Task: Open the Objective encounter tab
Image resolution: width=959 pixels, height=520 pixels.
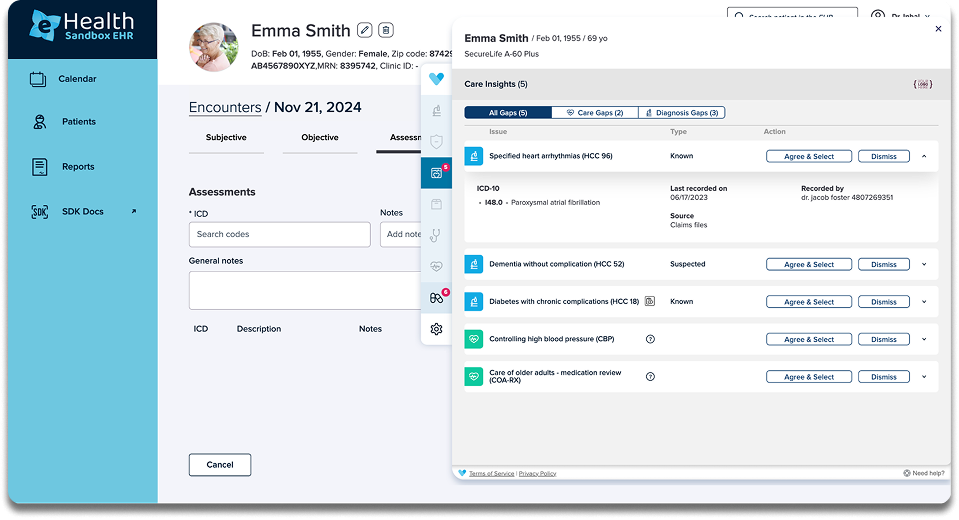Action: tap(320, 138)
